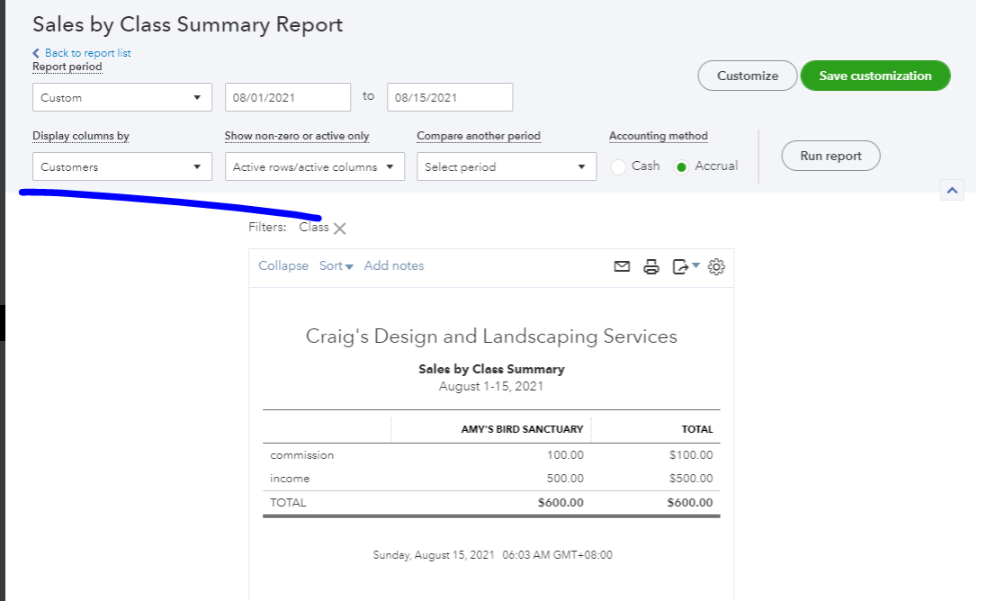Select the Accrual accounting method
Screen dimensions: 984x611
click(x=682, y=166)
